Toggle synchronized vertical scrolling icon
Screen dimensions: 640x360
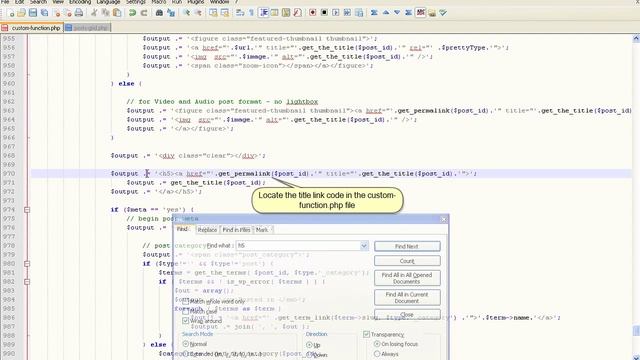pos(213,13)
